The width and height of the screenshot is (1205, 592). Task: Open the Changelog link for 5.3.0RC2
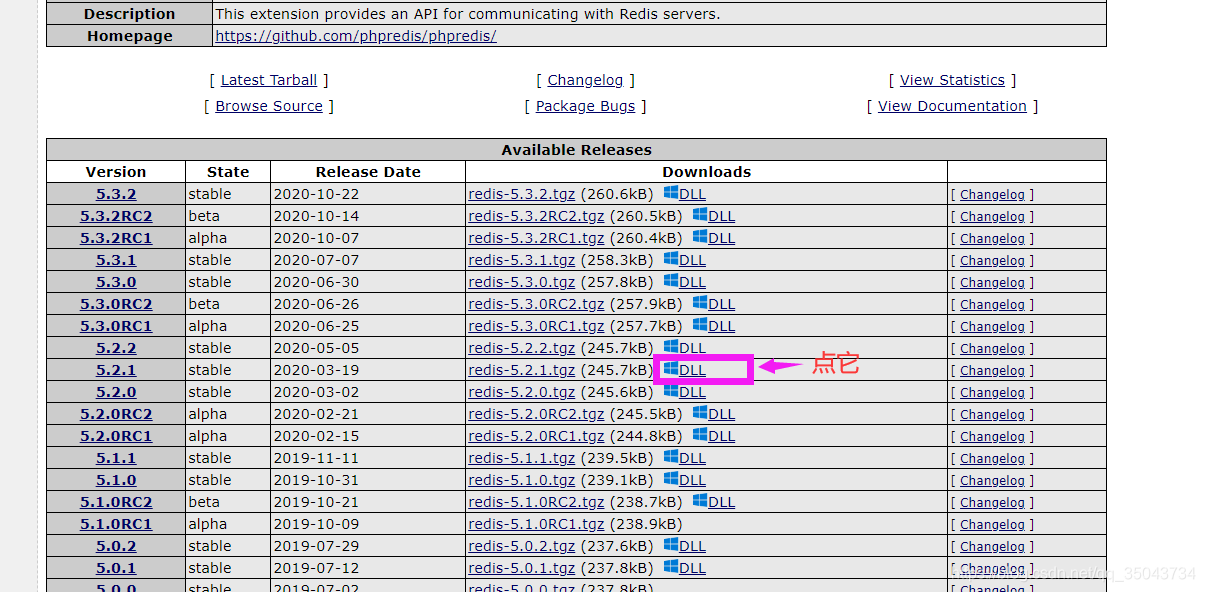[992, 305]
